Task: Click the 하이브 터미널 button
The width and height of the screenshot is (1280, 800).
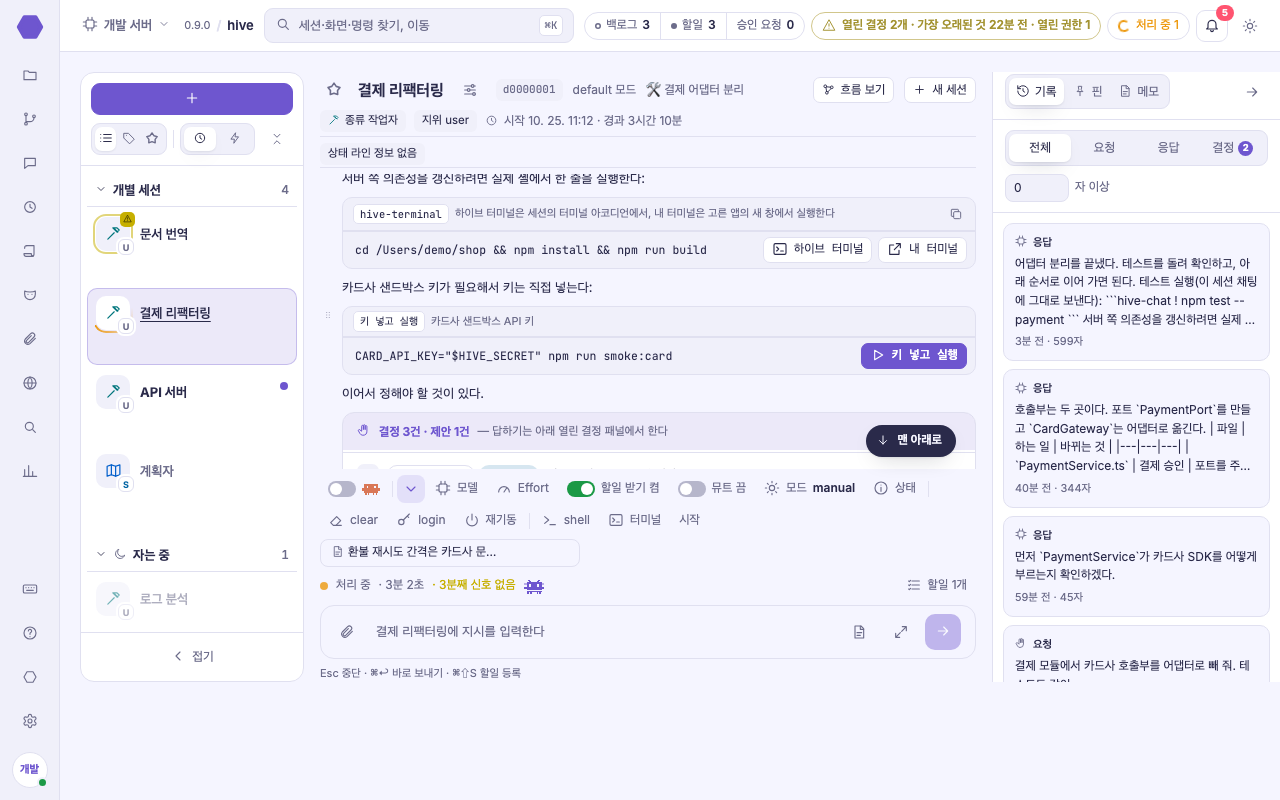Action: (818, 249)
